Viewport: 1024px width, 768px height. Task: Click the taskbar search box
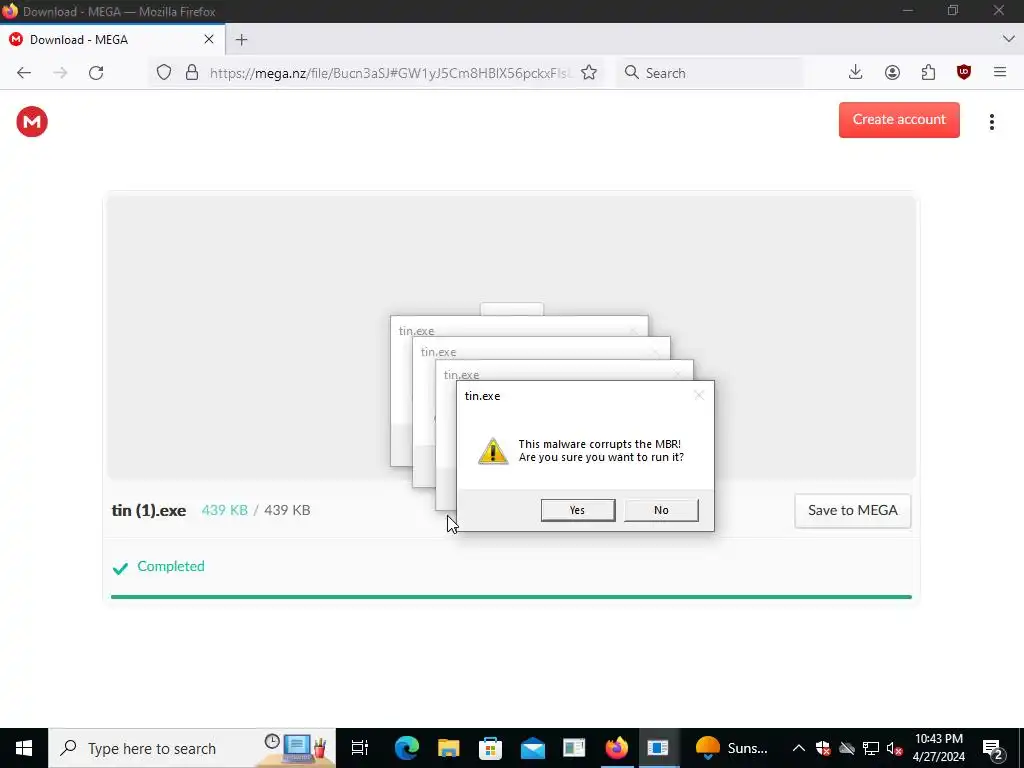point(192,748)
